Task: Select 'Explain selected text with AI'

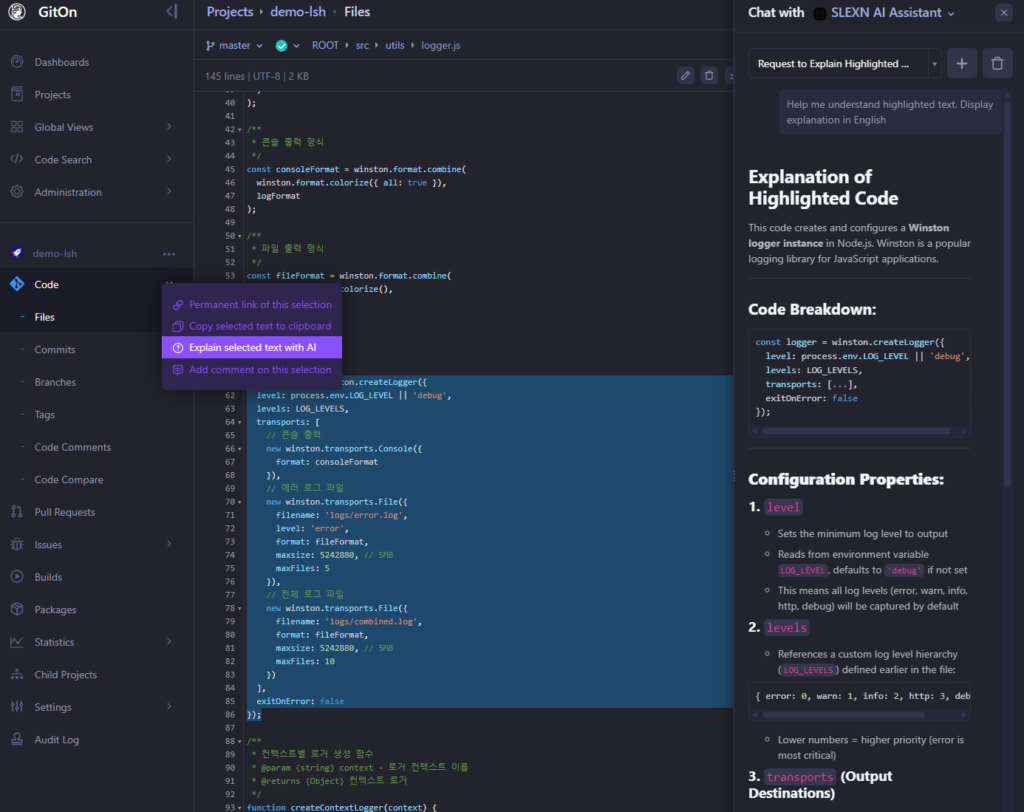Action: [x=252, y=348]
